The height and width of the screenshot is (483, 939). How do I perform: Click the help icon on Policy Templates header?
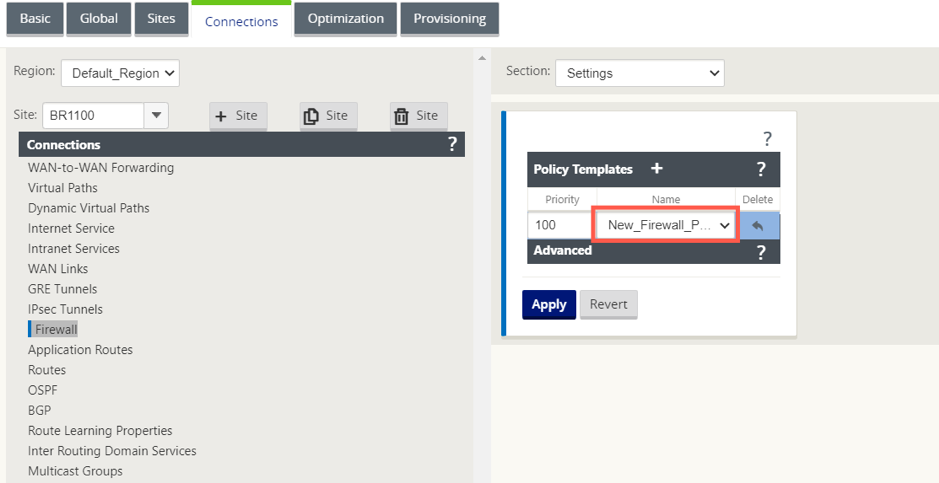click(761, 169)
